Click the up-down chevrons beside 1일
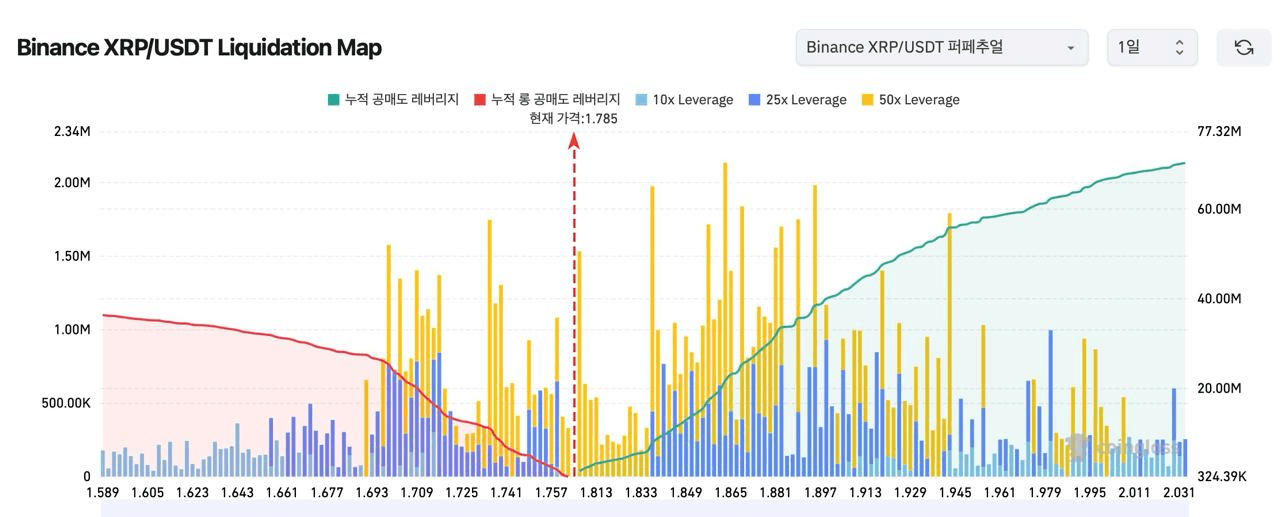Image resolution: width=1280 pixels, height=517 pixels. [1179, 47]
